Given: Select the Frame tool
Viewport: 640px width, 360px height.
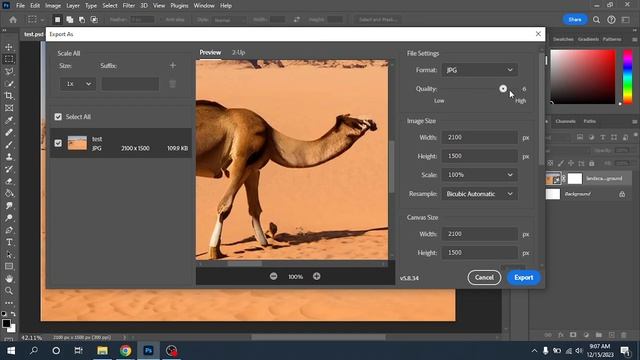Looking at the screenshot, I should (9, 108).
